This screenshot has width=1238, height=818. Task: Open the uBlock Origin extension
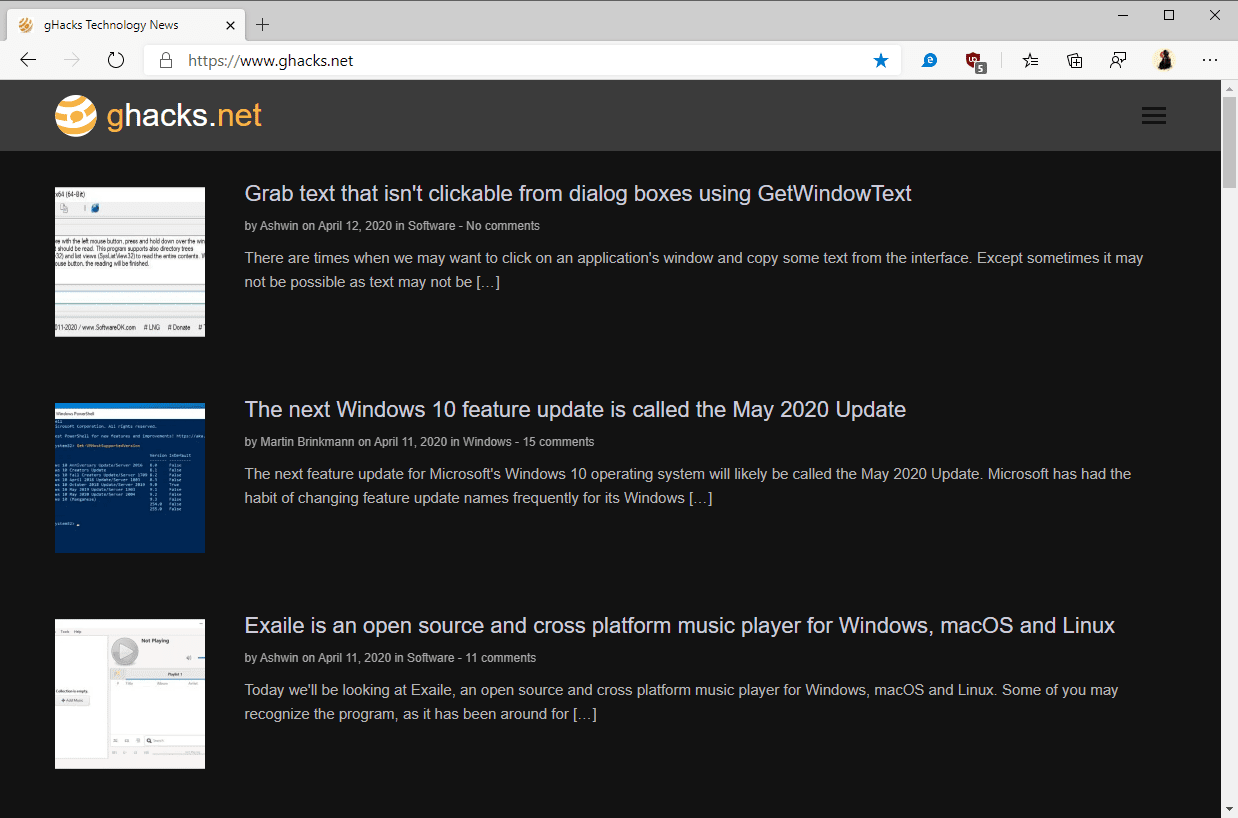974,61
